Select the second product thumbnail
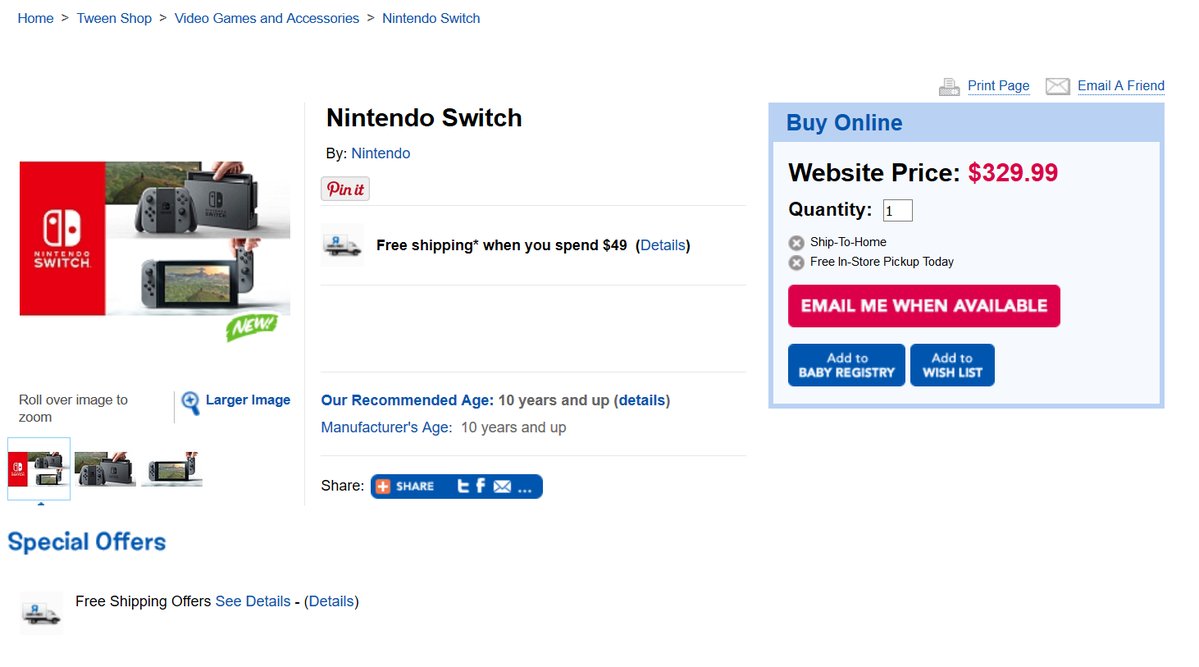This screenshot has height=667, width=1199. (x=105, y=468)
